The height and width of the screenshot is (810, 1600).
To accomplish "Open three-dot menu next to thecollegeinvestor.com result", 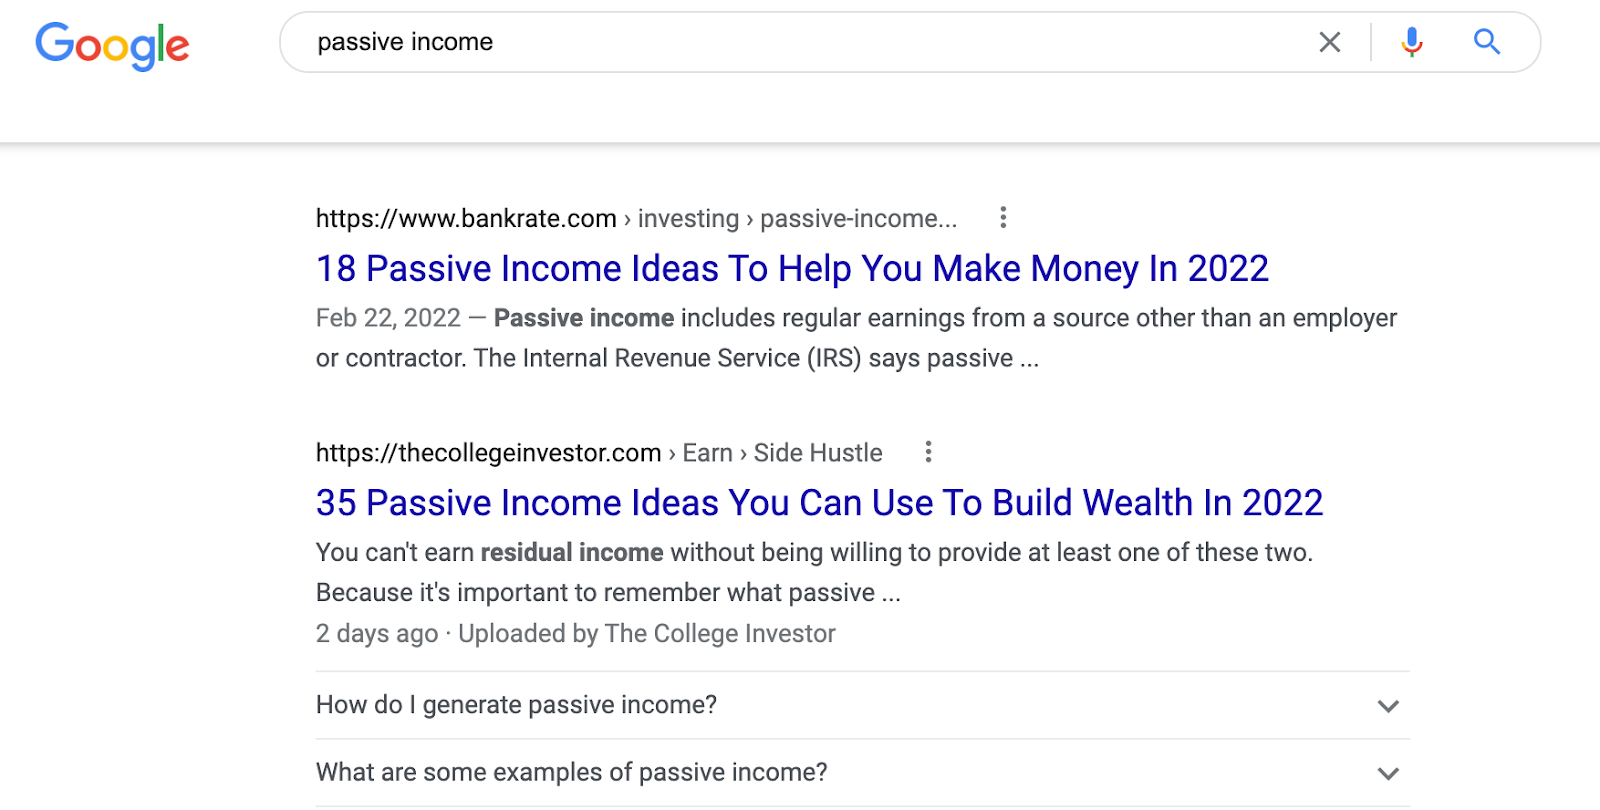I will tap(928, 452).
